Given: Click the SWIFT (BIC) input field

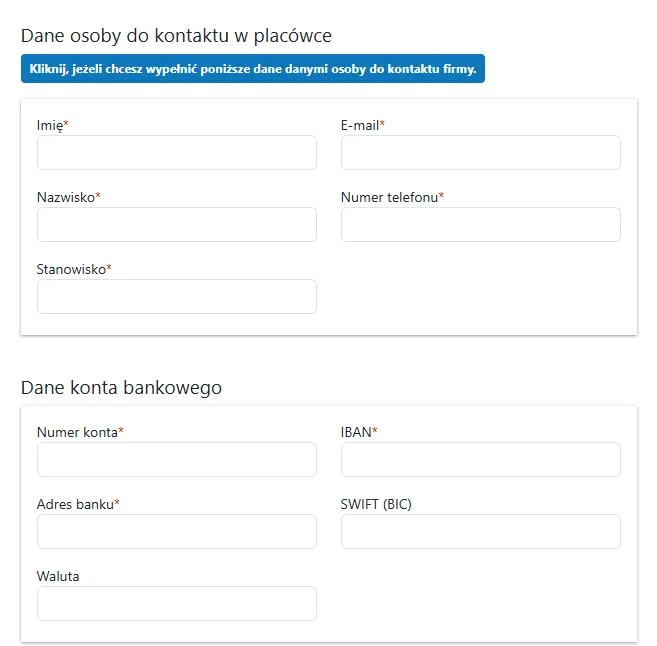Looking at the screenshot, I should click(x=481, y=532).
